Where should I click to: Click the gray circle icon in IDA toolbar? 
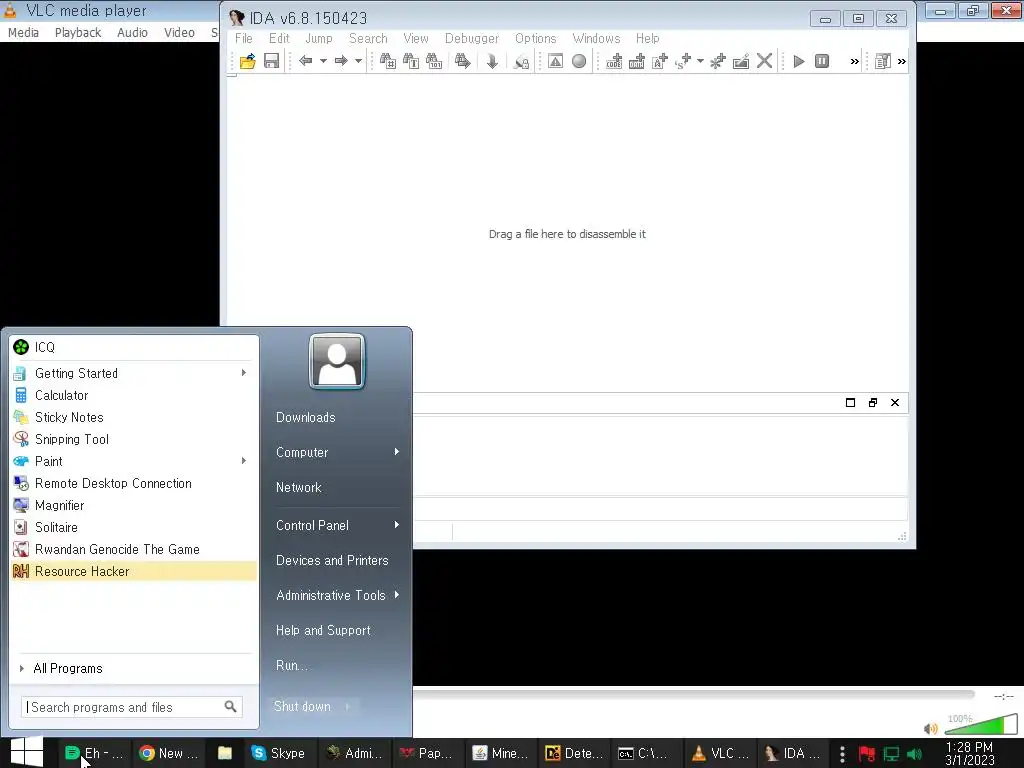click(579, 61)
